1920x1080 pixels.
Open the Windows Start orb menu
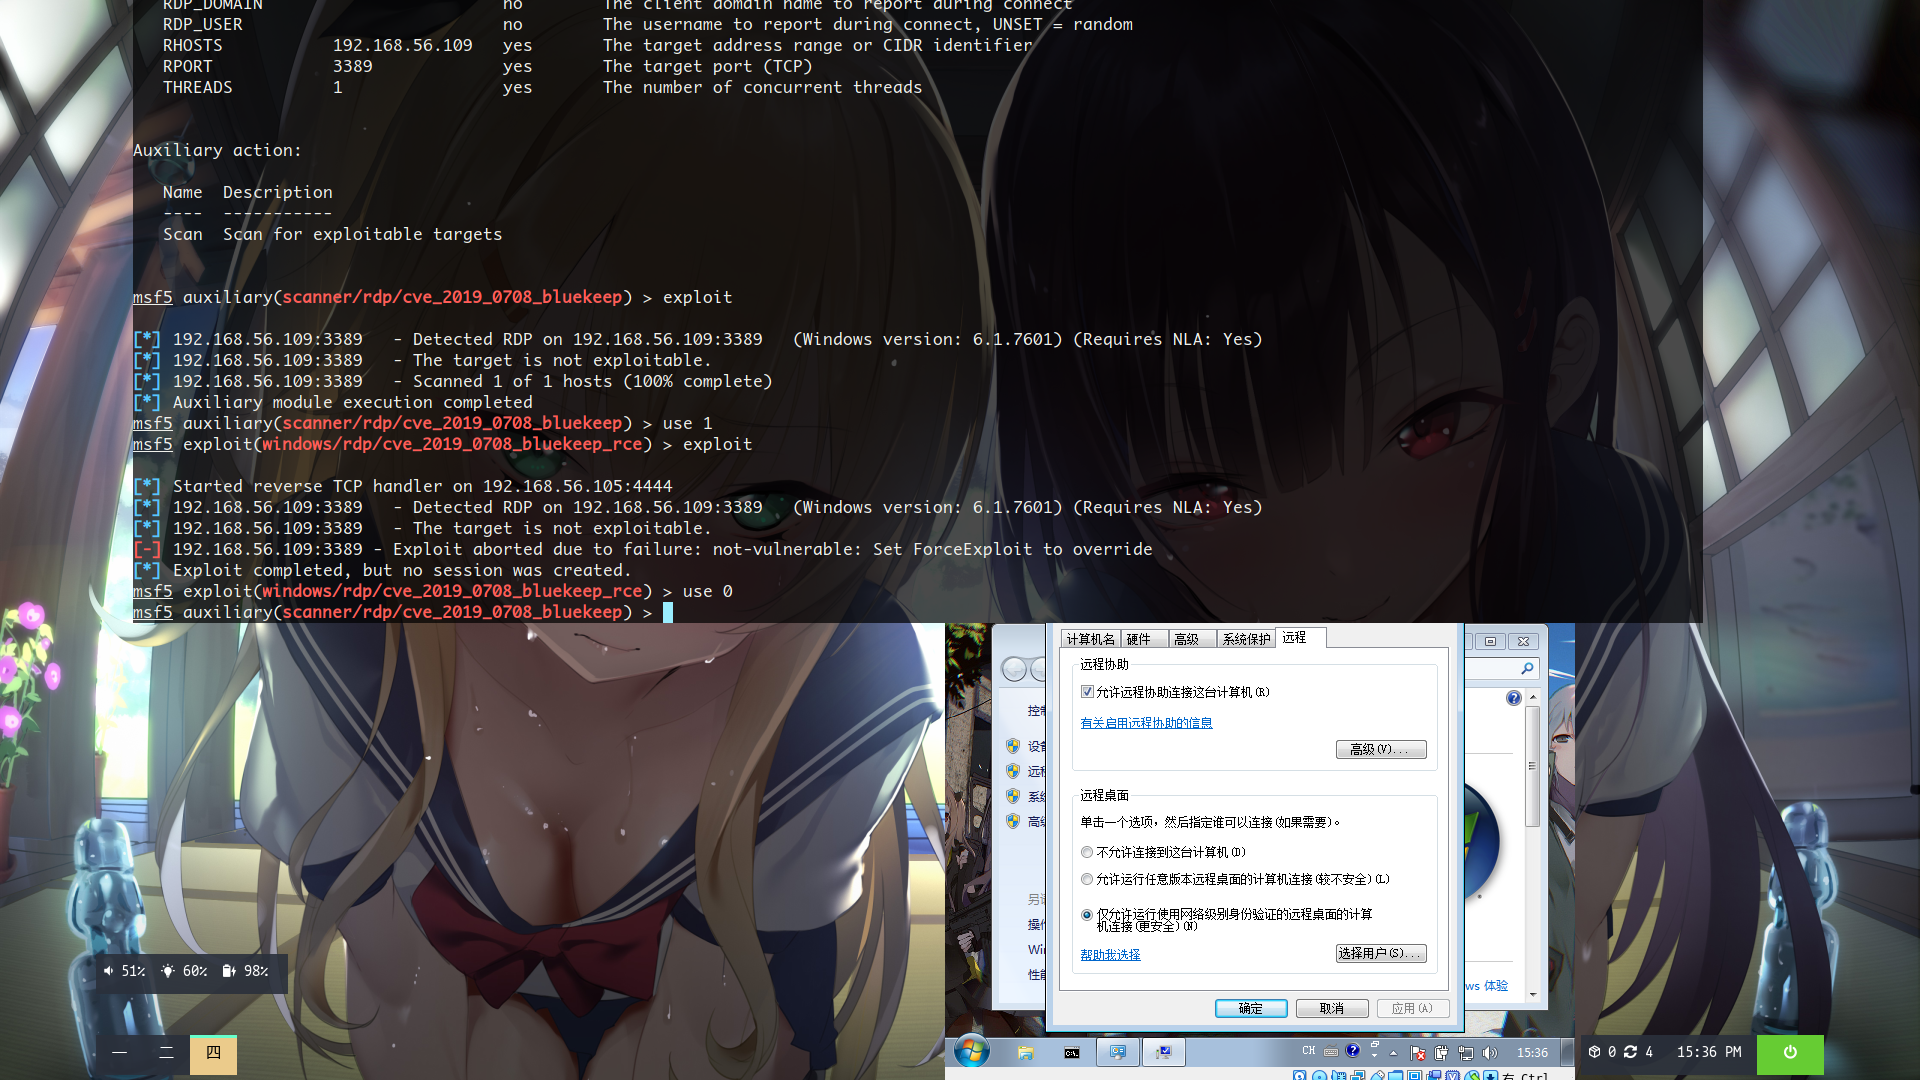pos(971,1051)
